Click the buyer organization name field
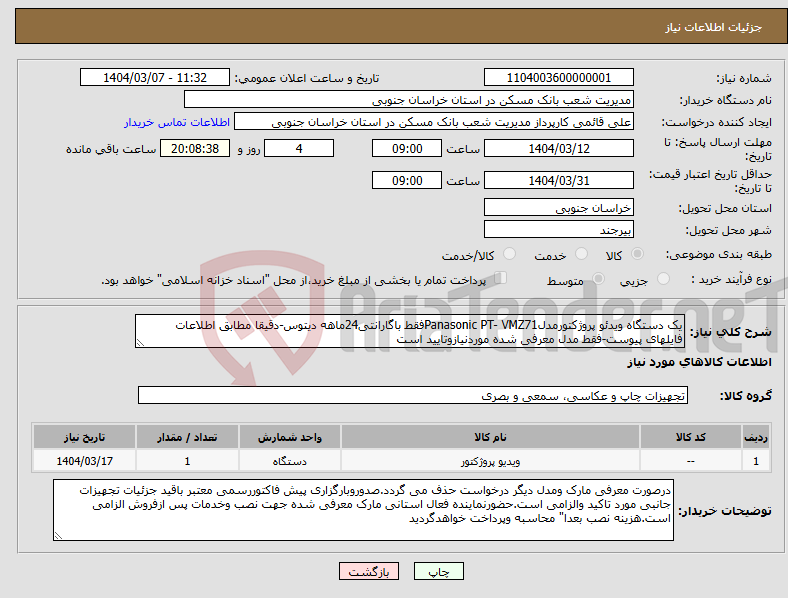This screenshot has height=598, width=788. tap(409, 99)
